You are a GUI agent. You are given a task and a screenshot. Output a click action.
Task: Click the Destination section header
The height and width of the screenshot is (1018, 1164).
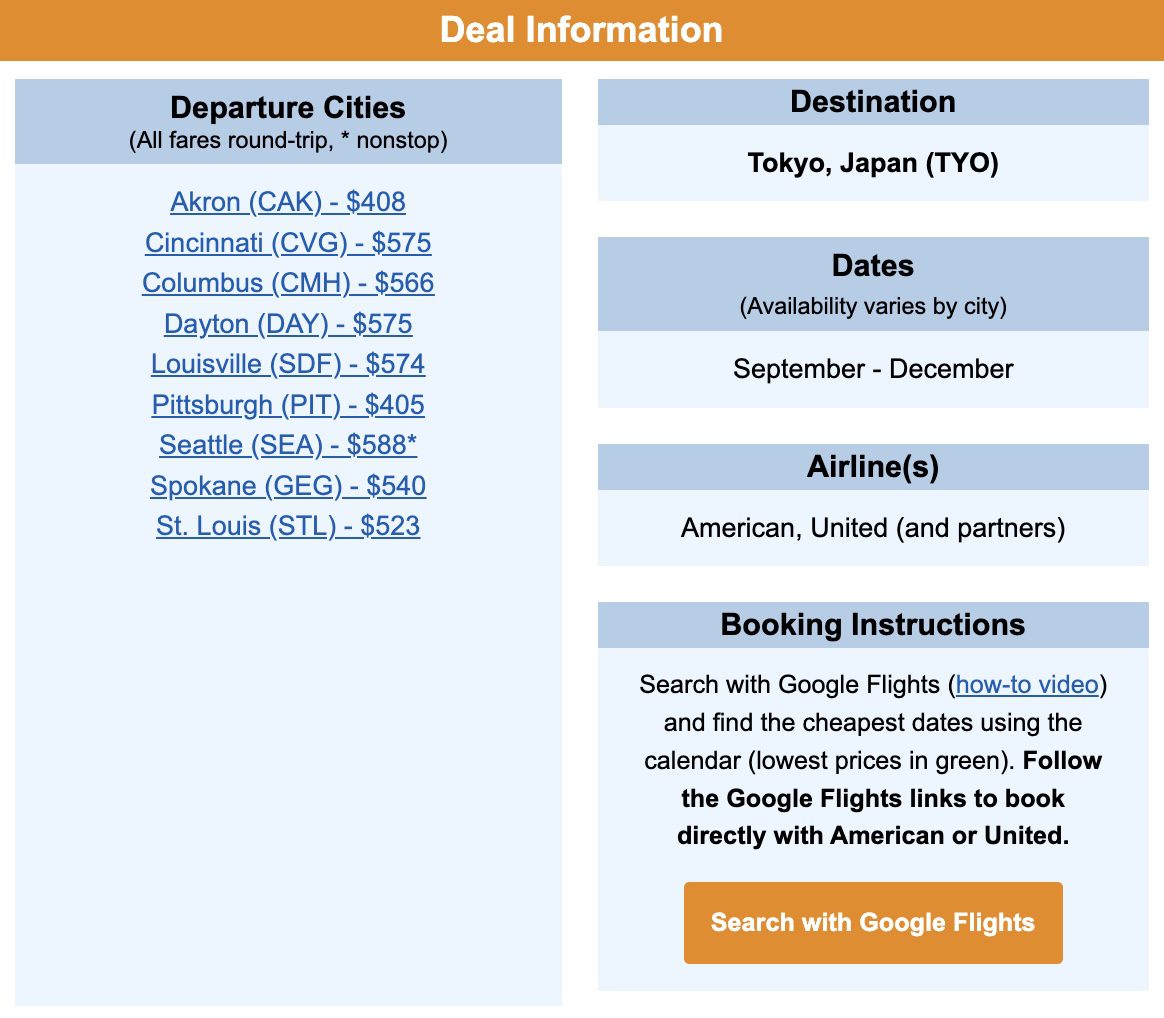click(873, 101)
